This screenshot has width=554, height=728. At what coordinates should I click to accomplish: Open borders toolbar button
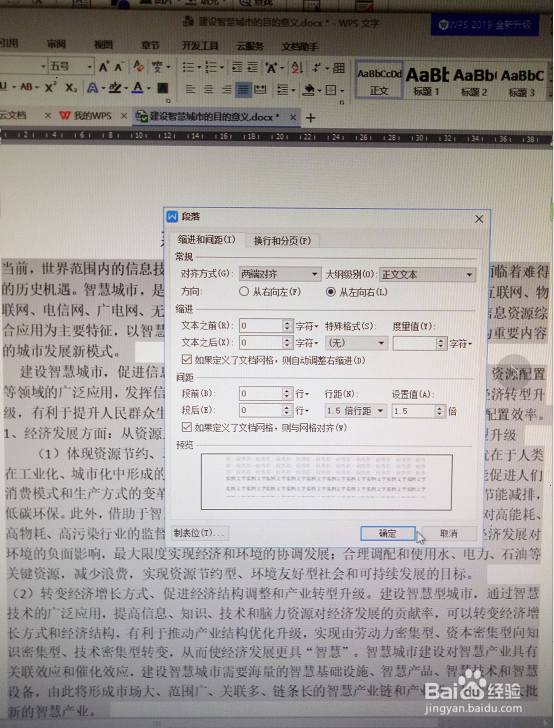331,90
